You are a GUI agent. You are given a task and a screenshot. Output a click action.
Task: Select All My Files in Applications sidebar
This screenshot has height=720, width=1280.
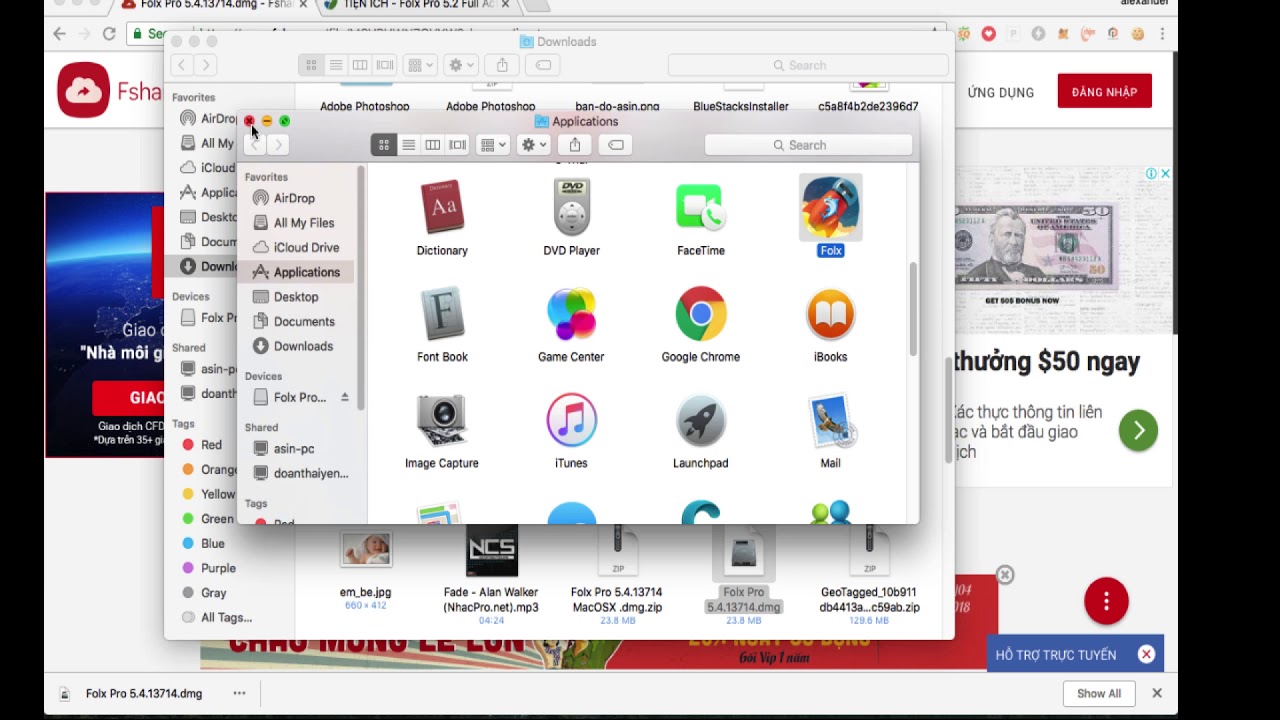[x=303, y=223]
